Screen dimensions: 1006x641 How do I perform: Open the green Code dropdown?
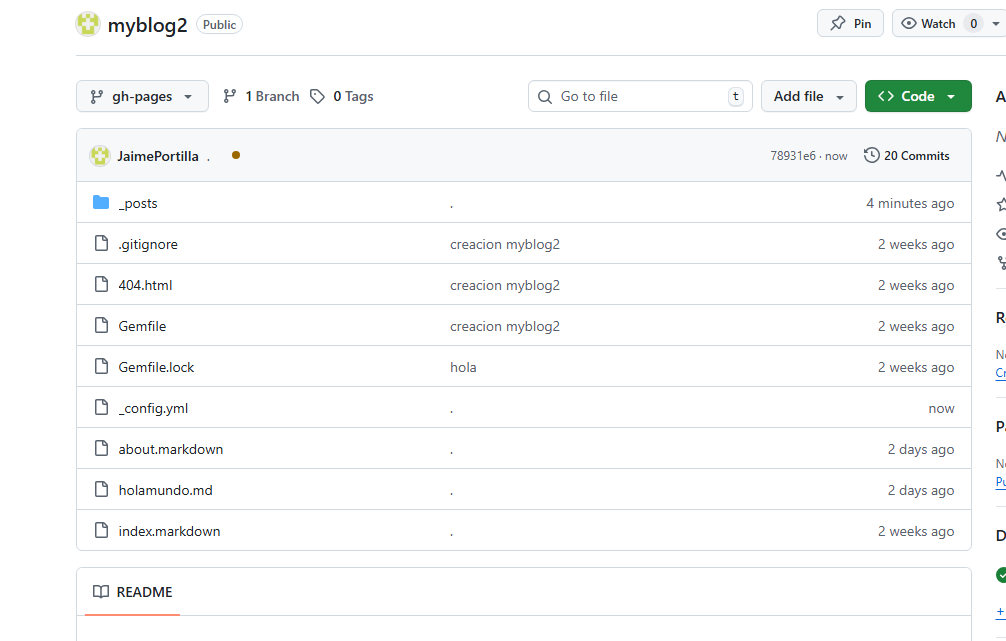(917, 97)
